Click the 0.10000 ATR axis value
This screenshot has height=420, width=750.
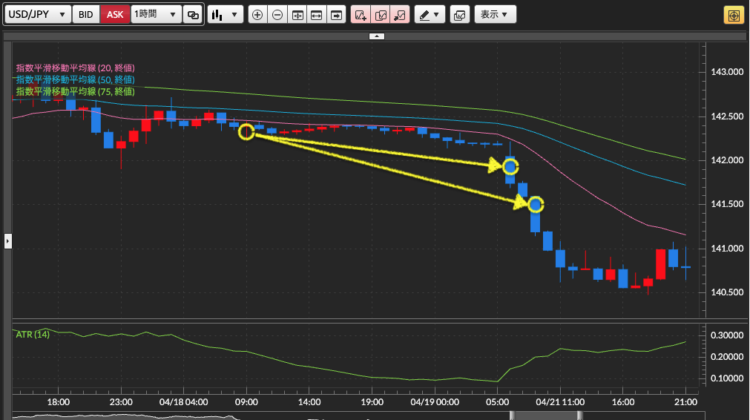click(727, 378)
